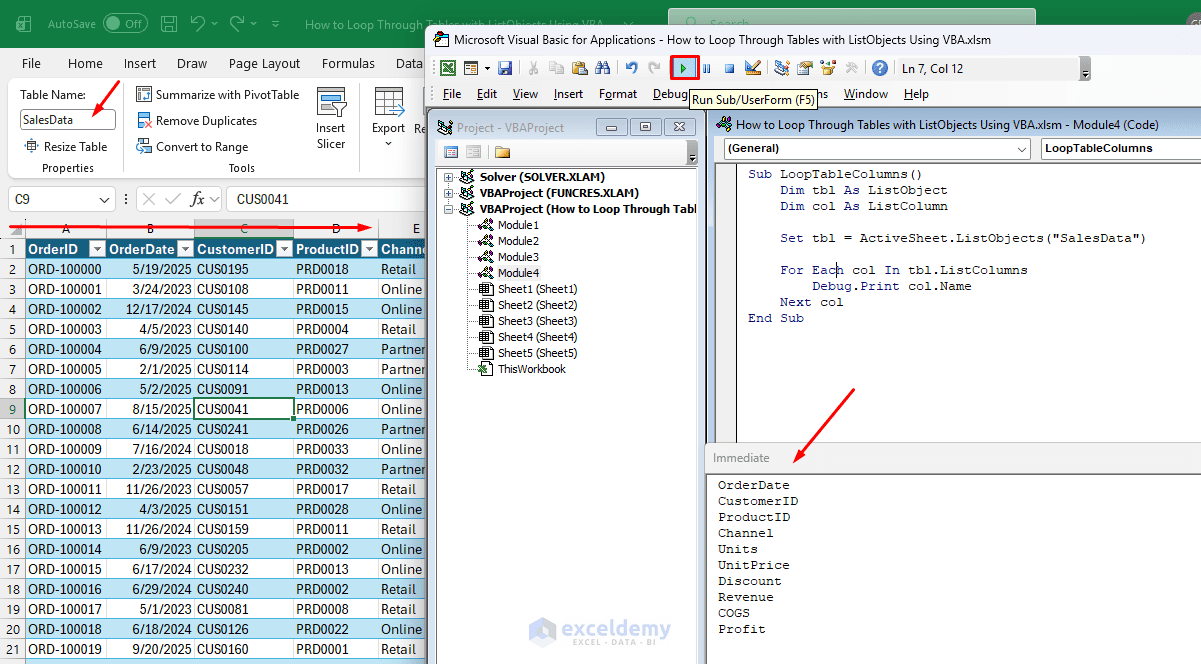Click the Undo icon in VBA toolbar
This screenshot has width=1201, height=664.
[632, 68]
